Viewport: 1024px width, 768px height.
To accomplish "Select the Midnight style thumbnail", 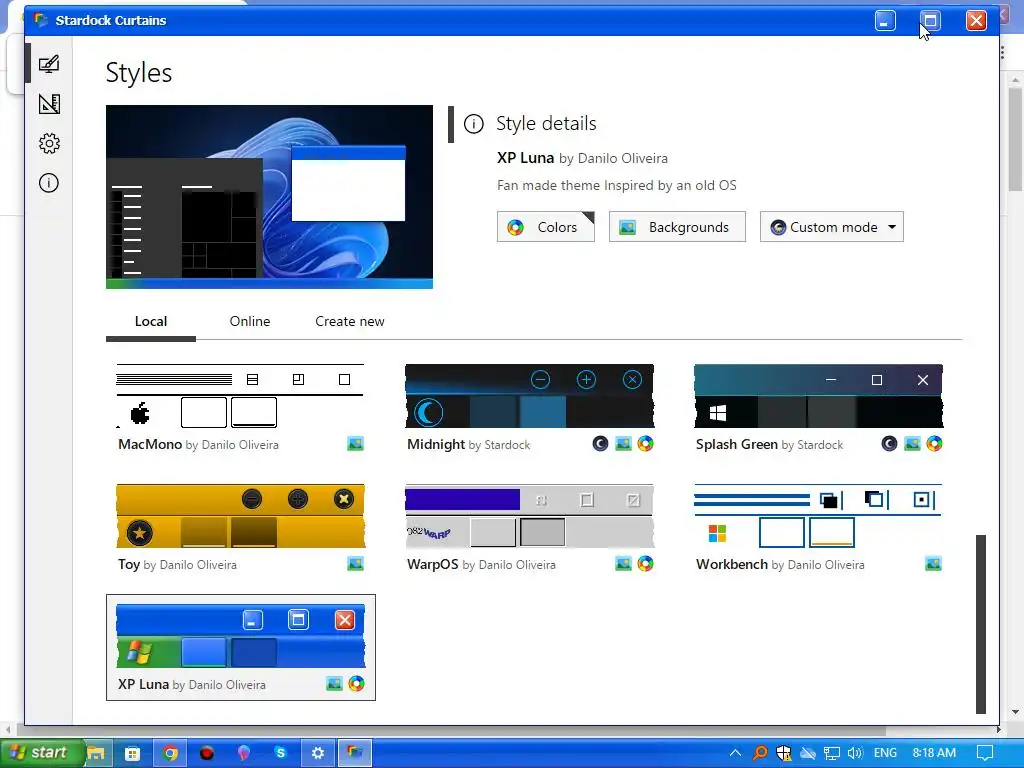I will click(x=529, y=396).
